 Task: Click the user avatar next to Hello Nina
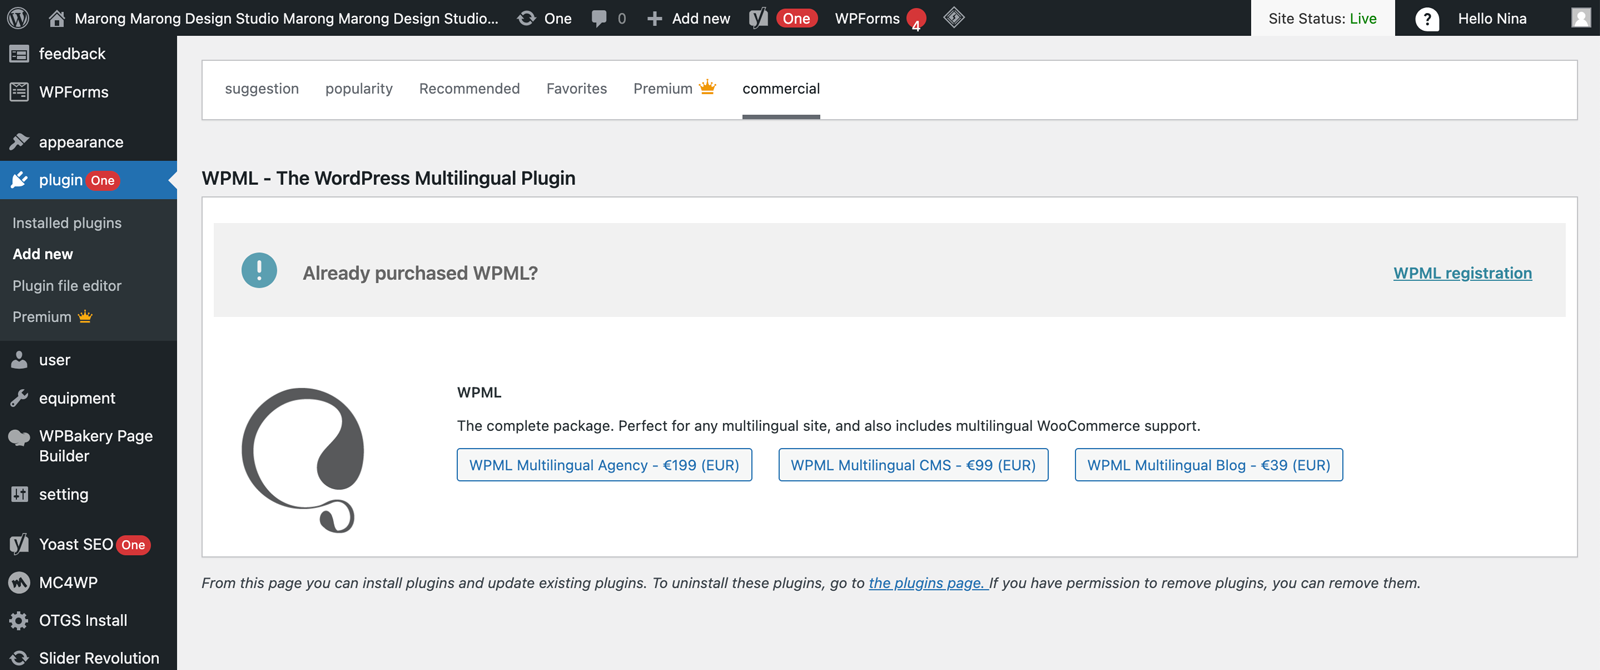coord(1581,18)
